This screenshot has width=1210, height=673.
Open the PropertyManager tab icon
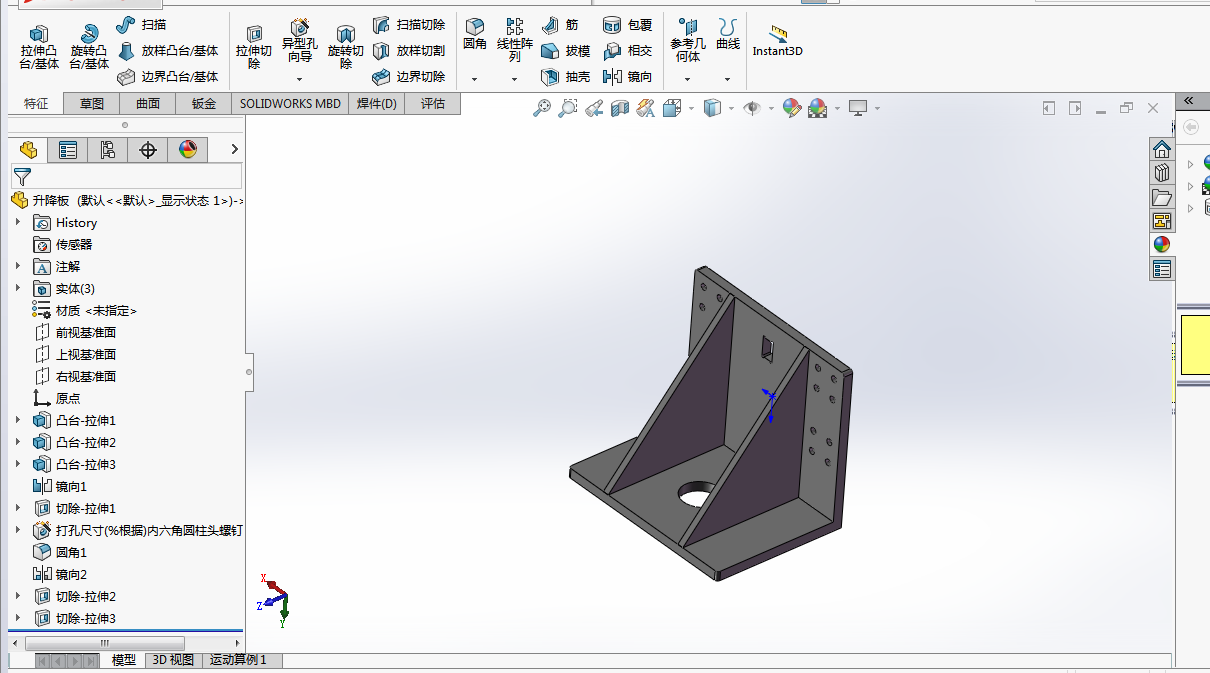[68, 150]
